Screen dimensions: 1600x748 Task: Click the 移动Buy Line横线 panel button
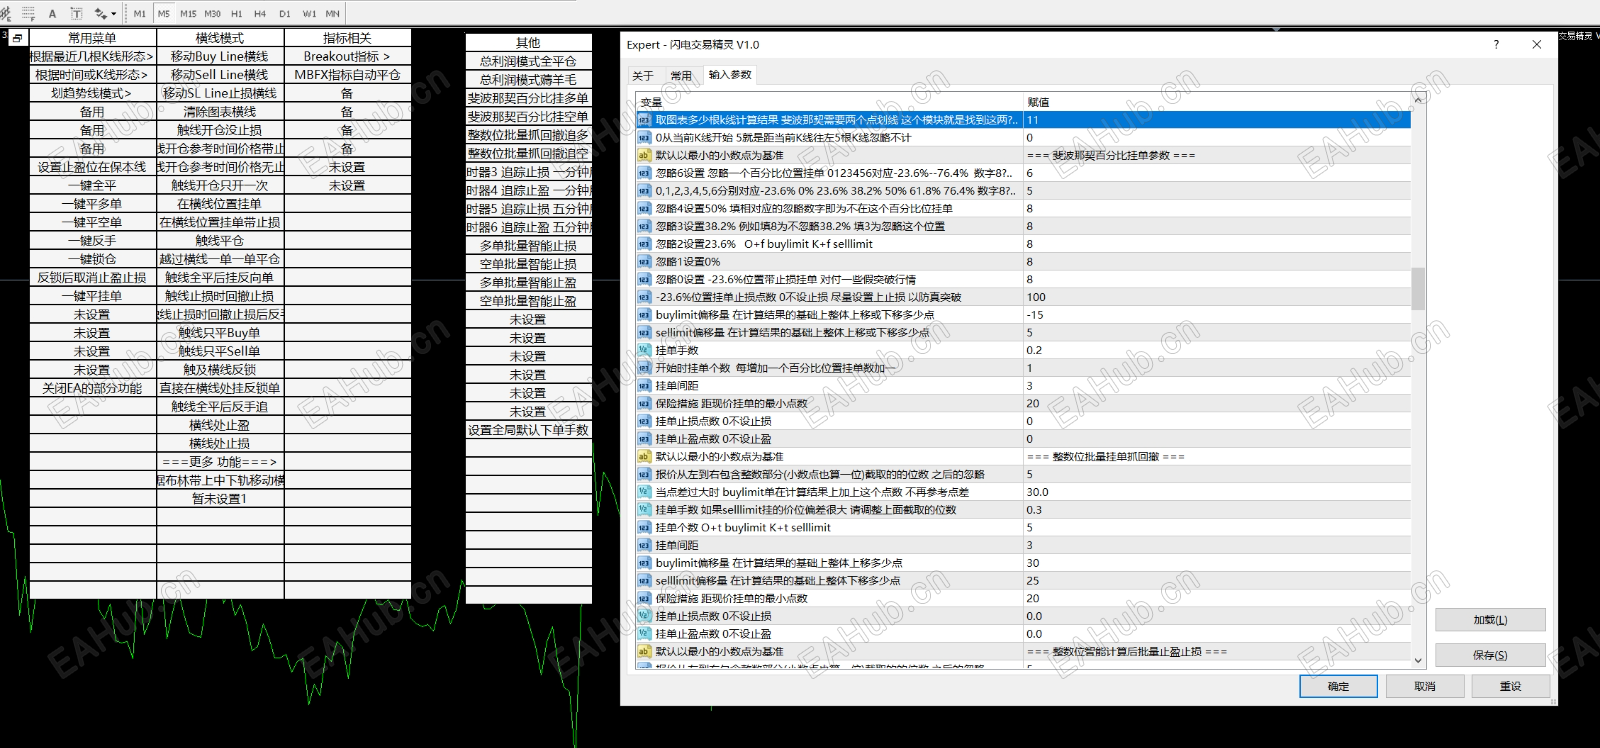click(x=220, y=57)
